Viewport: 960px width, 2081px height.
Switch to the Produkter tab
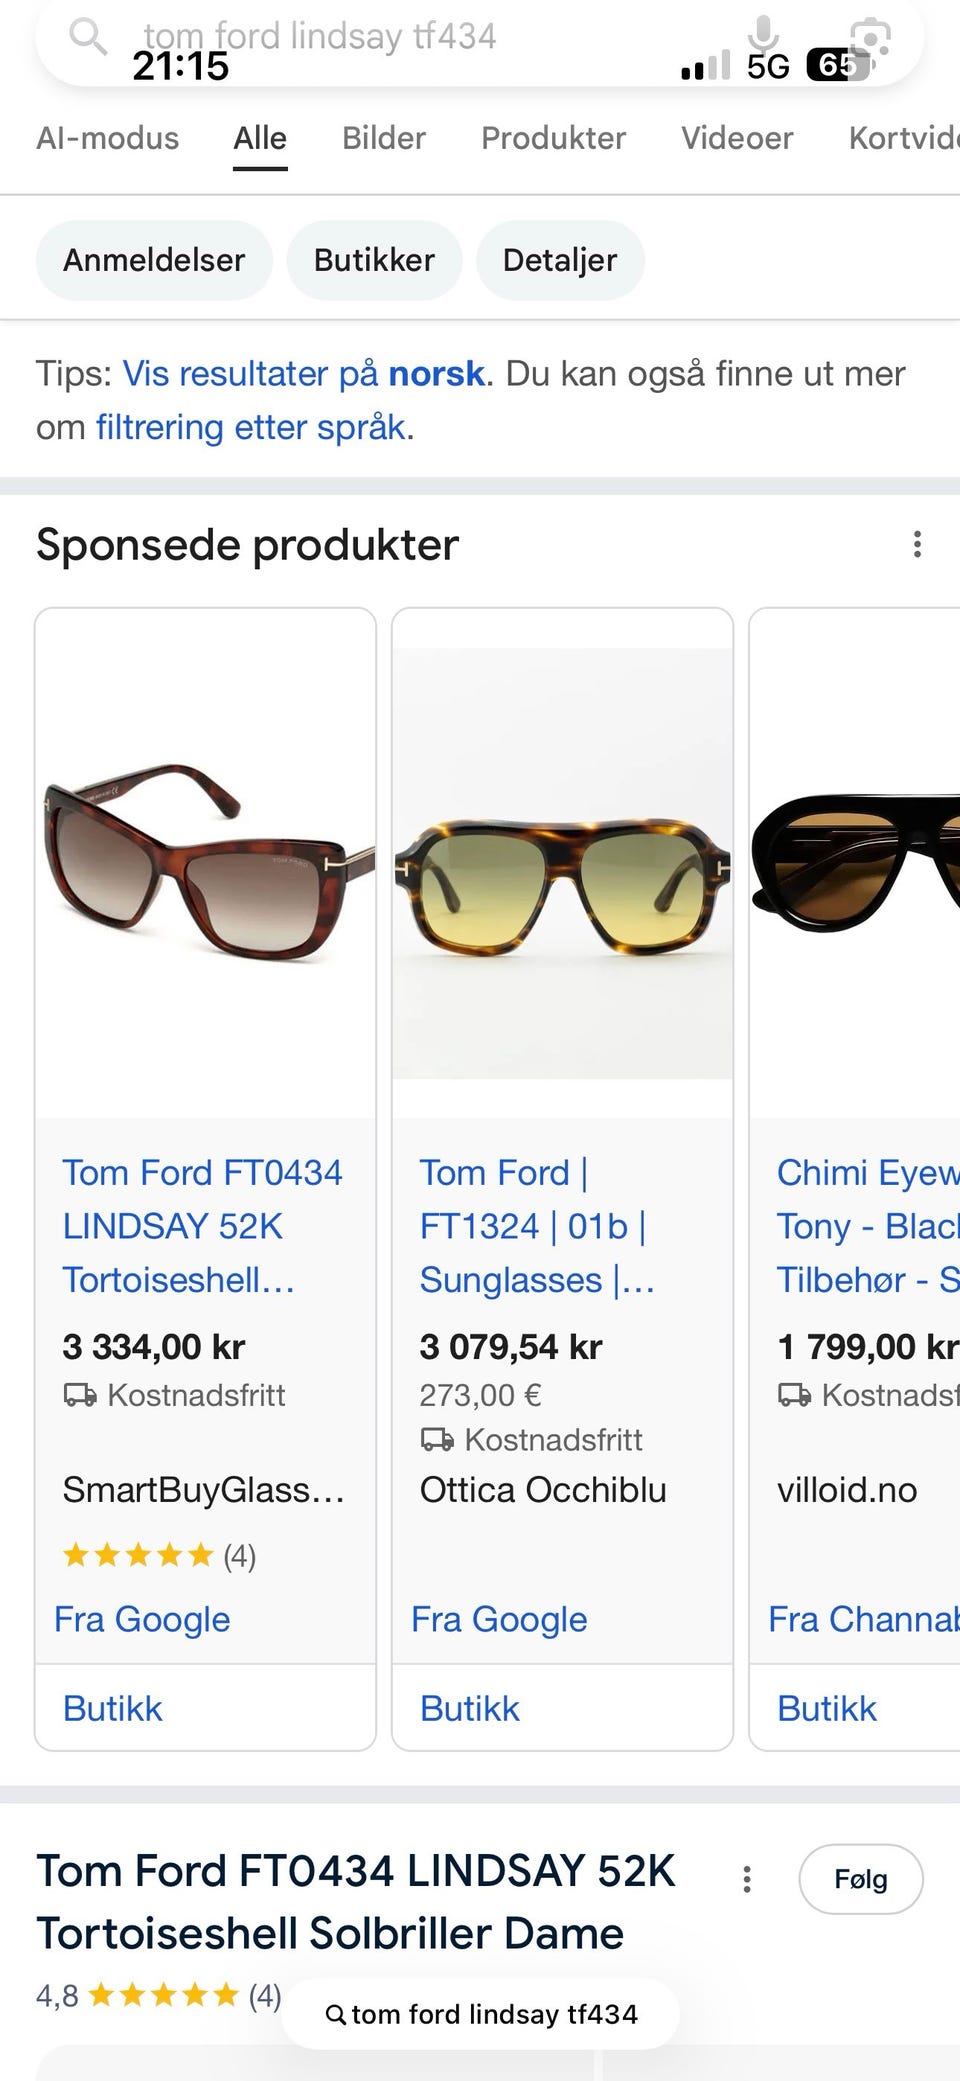click(x=553, y=138)
